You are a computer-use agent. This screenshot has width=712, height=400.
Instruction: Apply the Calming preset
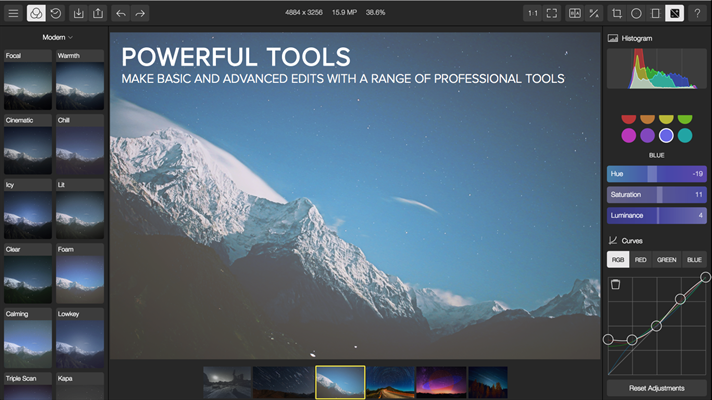(28, 338)
